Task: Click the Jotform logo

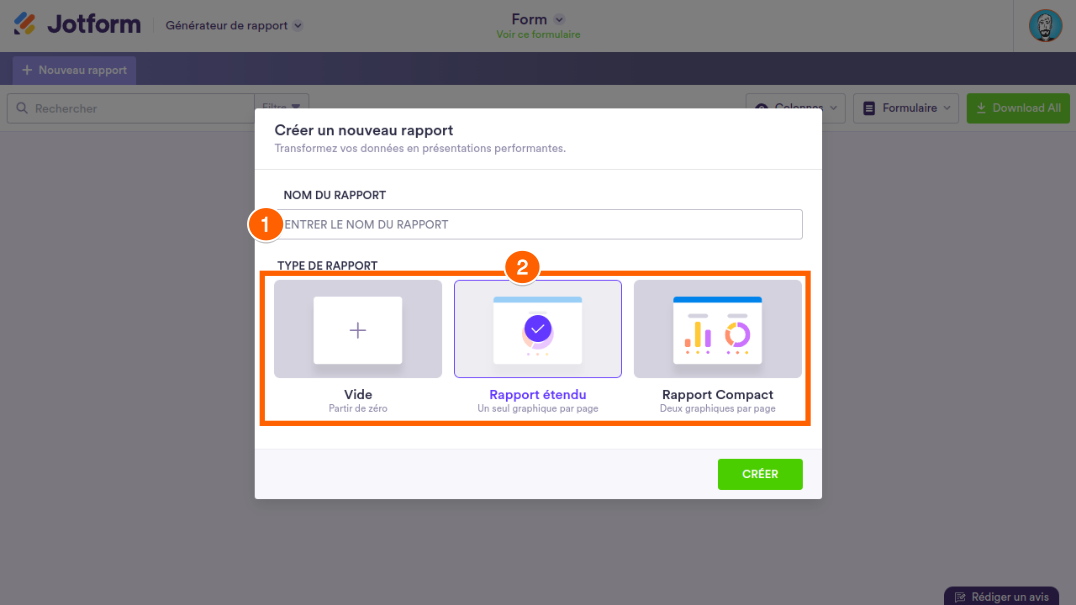Action: 77,25
